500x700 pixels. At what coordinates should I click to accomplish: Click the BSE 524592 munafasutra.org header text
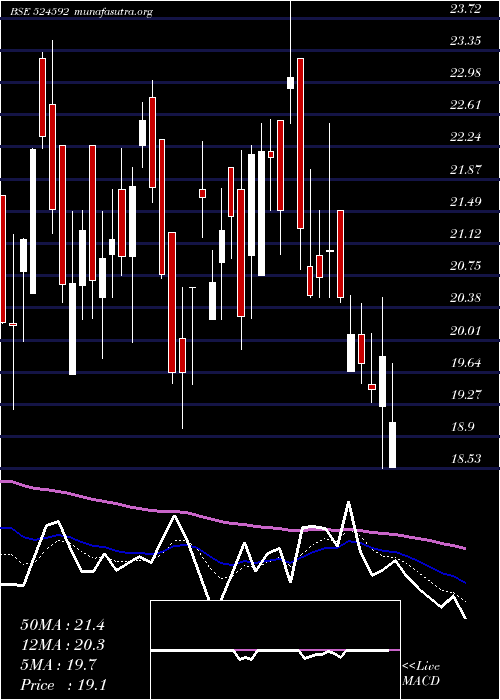tap(83, 12)
